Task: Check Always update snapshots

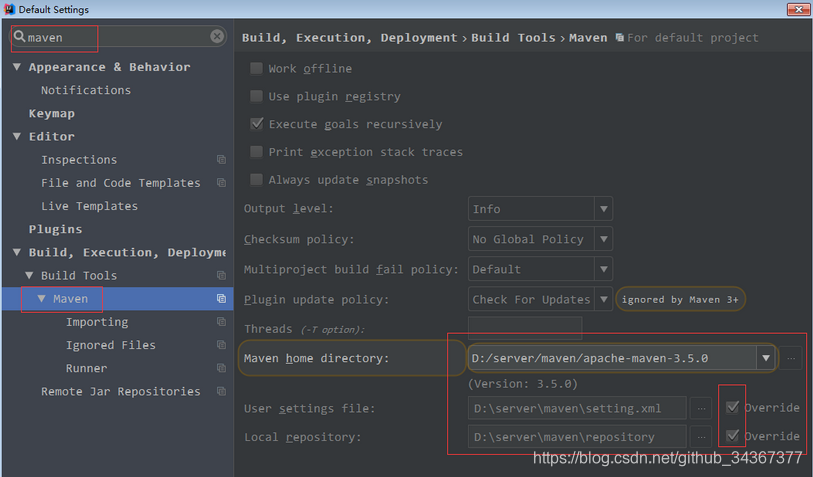Action: point(256,179)
